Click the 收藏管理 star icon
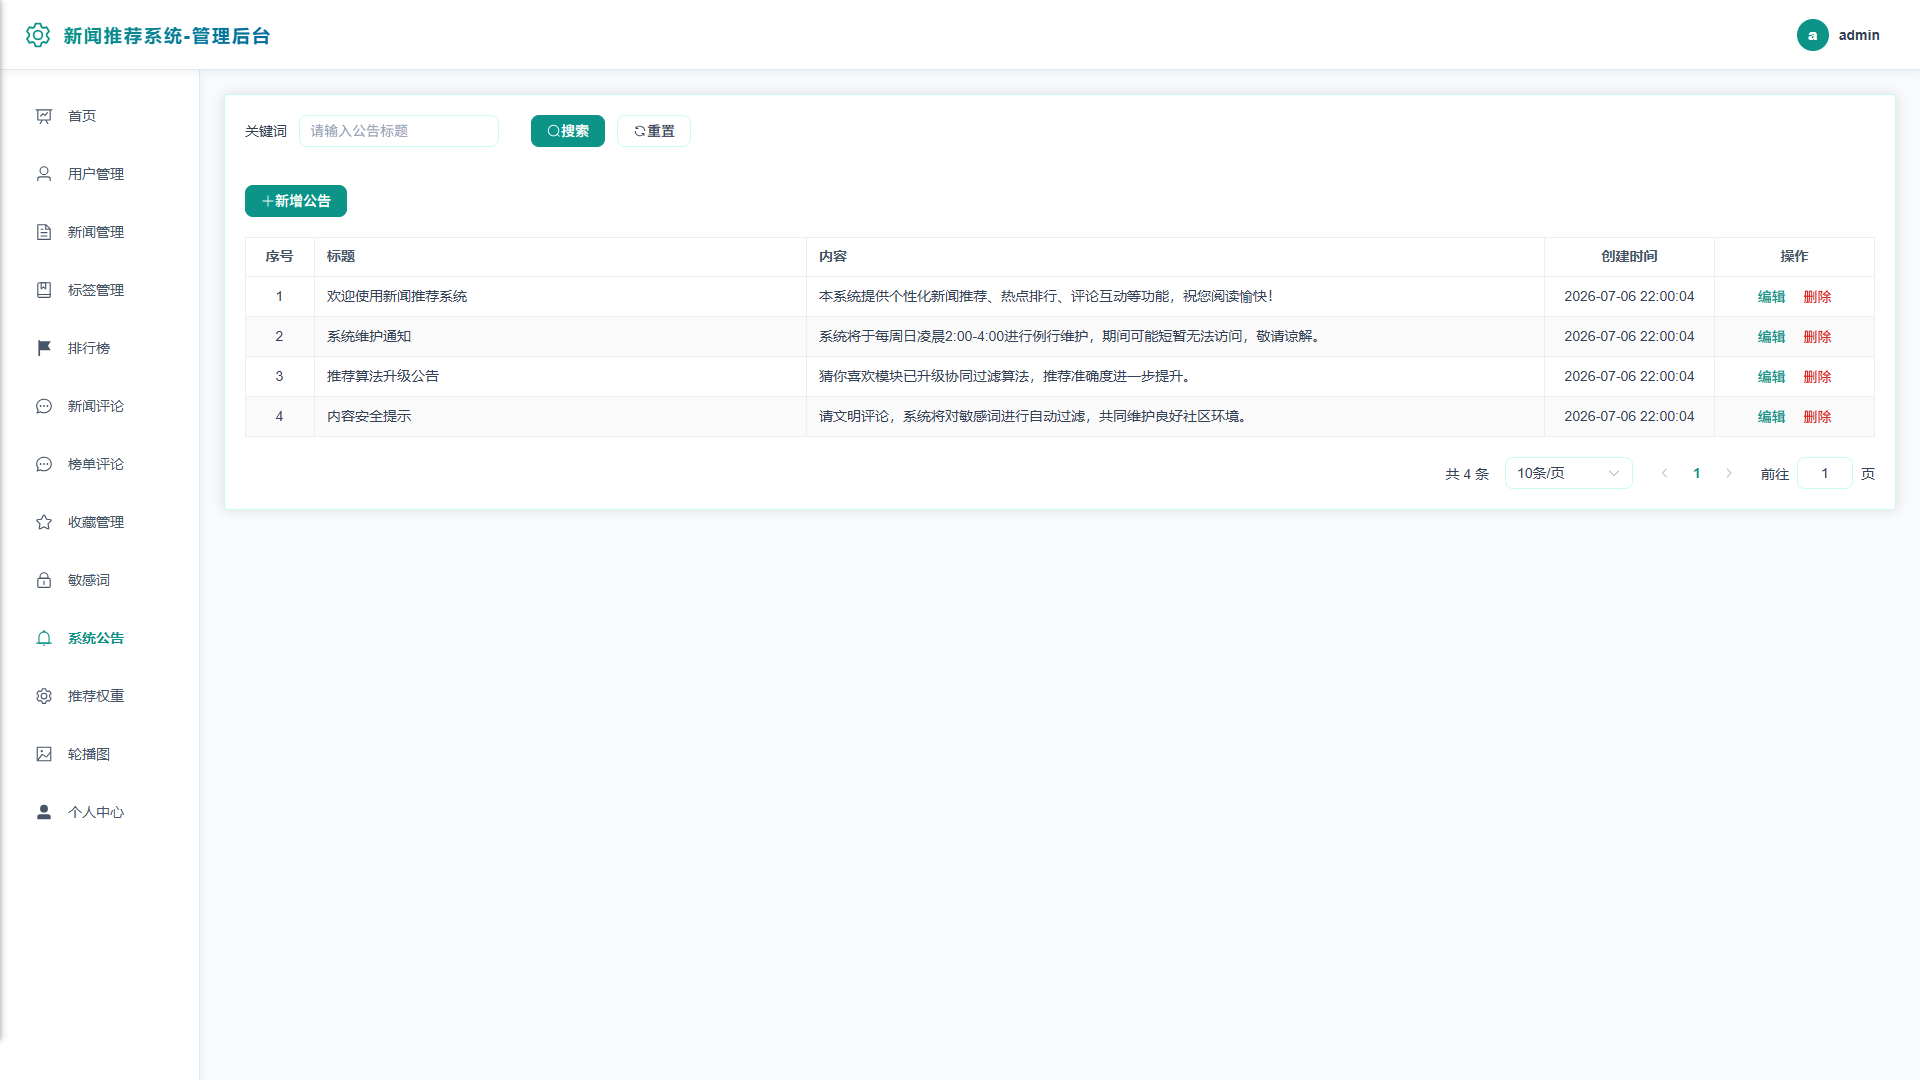Screen dimensions: 1920x1080 coord(44,522)
